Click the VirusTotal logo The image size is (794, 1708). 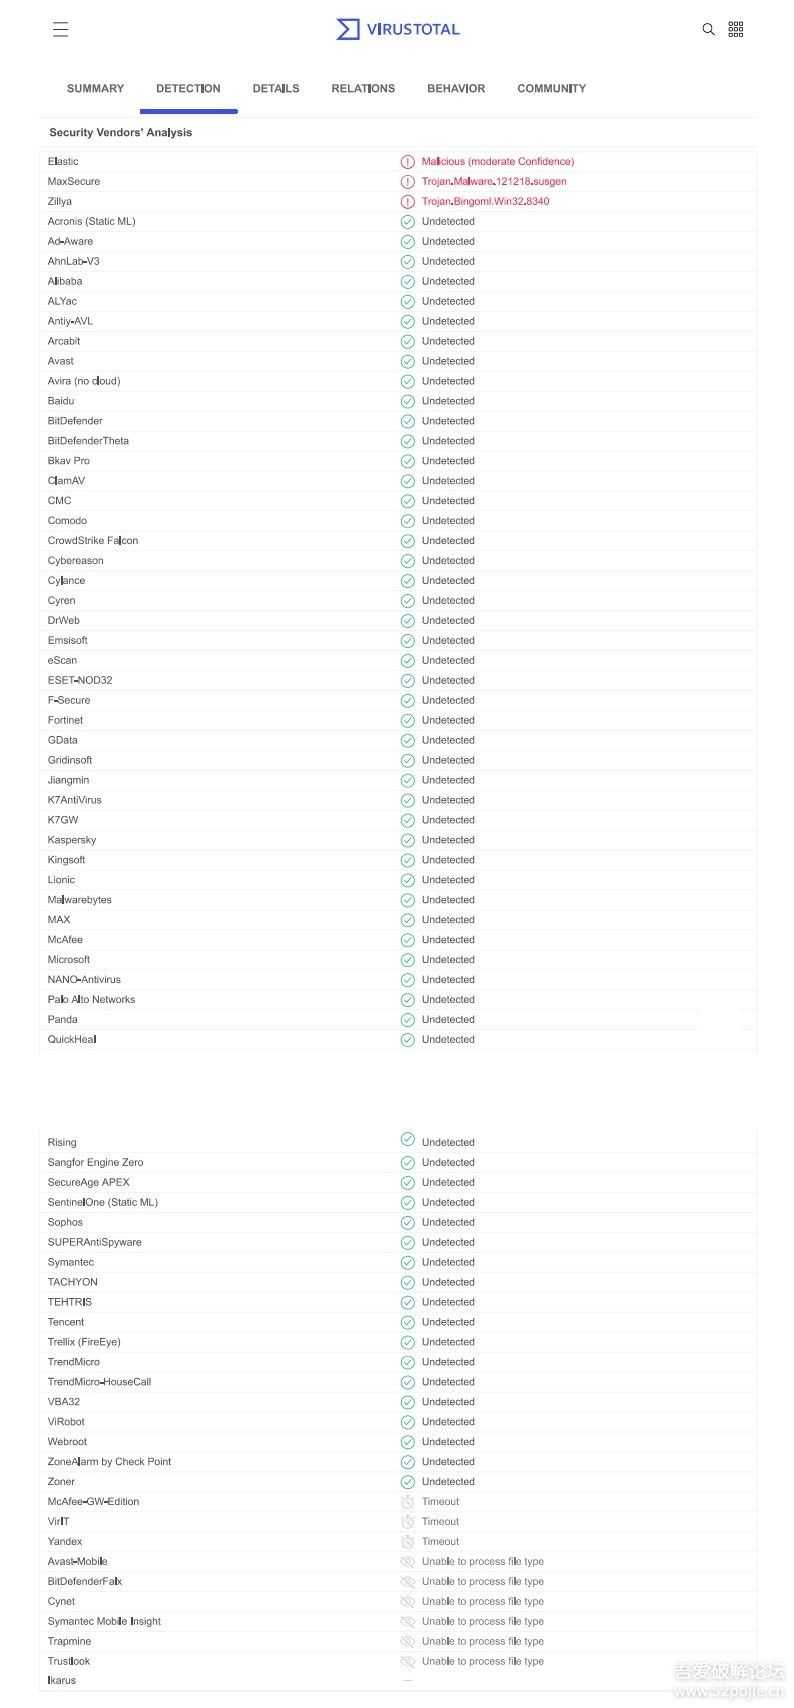click(398, 29)
